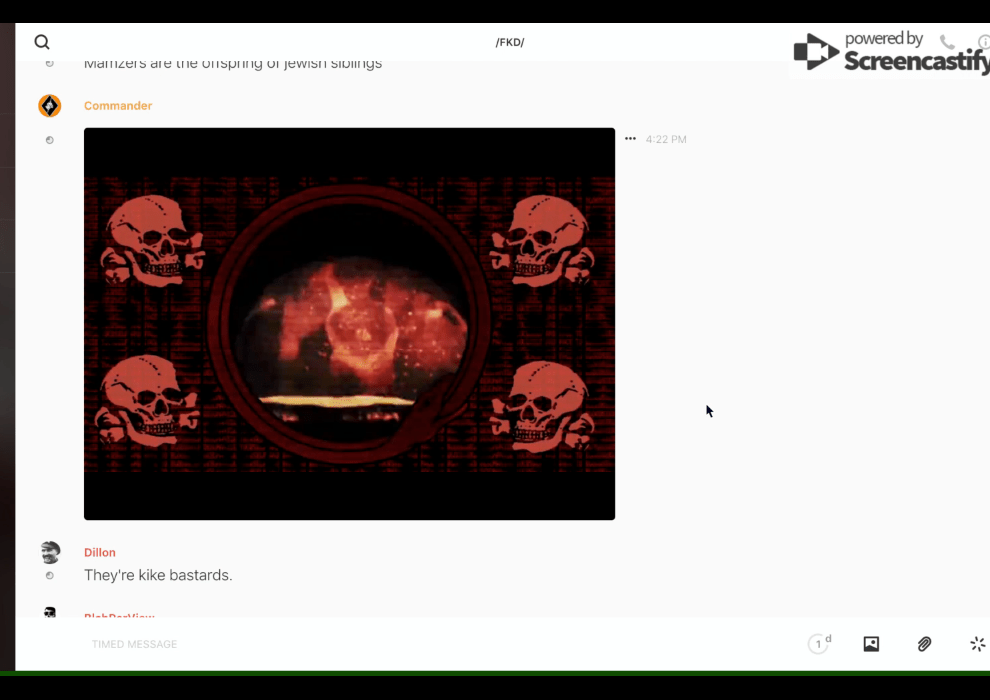990x700 pixels.
Task: Click the search magnifier icon
Action: pos(42,42)
